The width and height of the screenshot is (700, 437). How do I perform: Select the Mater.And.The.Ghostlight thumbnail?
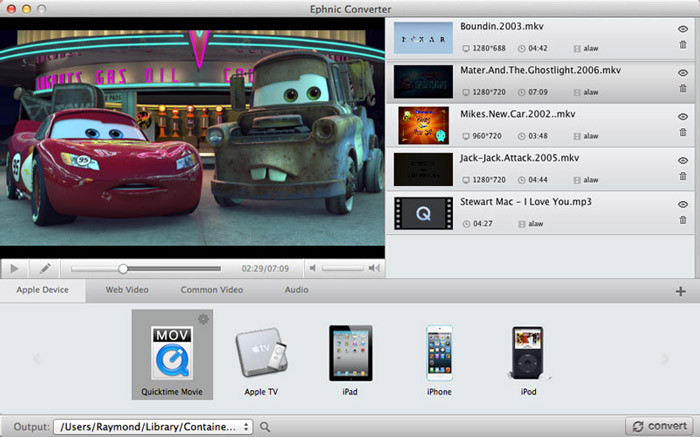423,82
